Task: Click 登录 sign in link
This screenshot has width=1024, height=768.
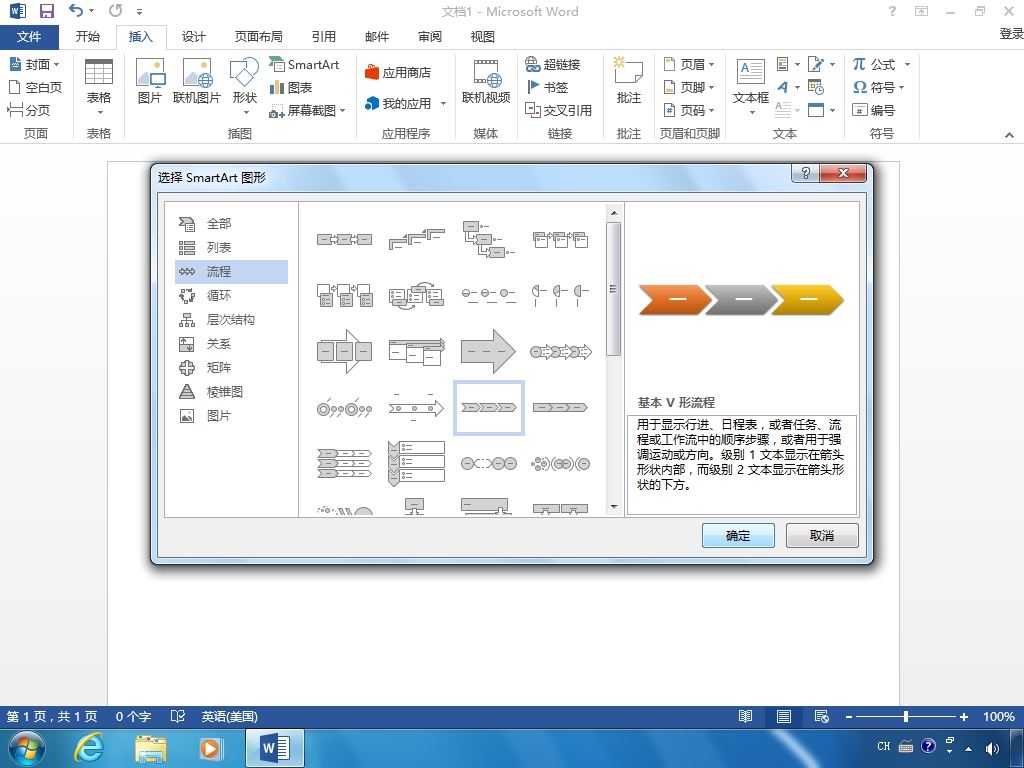Action: pos(1011,34)
